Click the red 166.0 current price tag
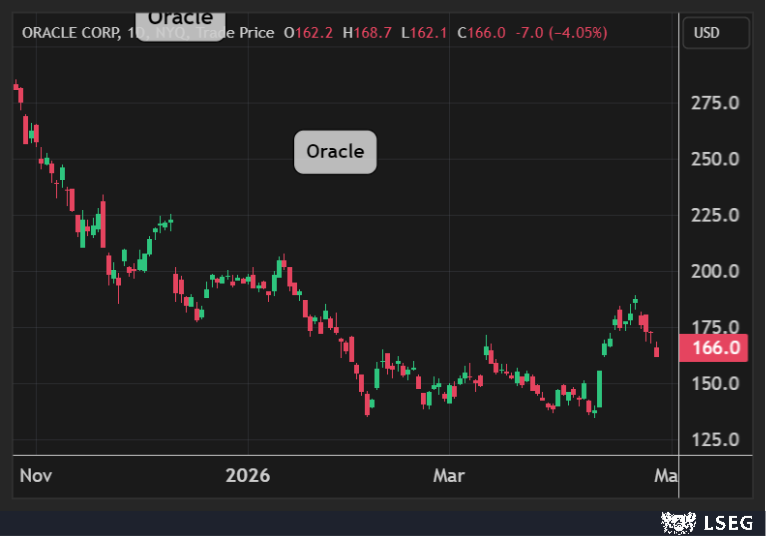This screenshot has width=766, height=536. [714, 348]
